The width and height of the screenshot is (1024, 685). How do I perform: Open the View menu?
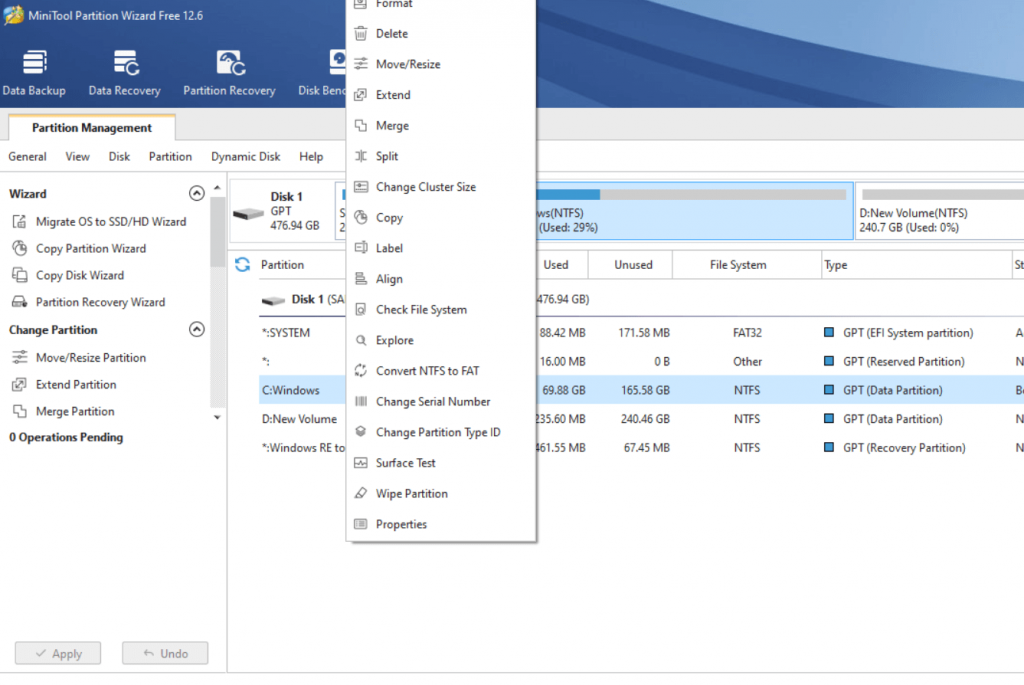[x=77, y=157]
